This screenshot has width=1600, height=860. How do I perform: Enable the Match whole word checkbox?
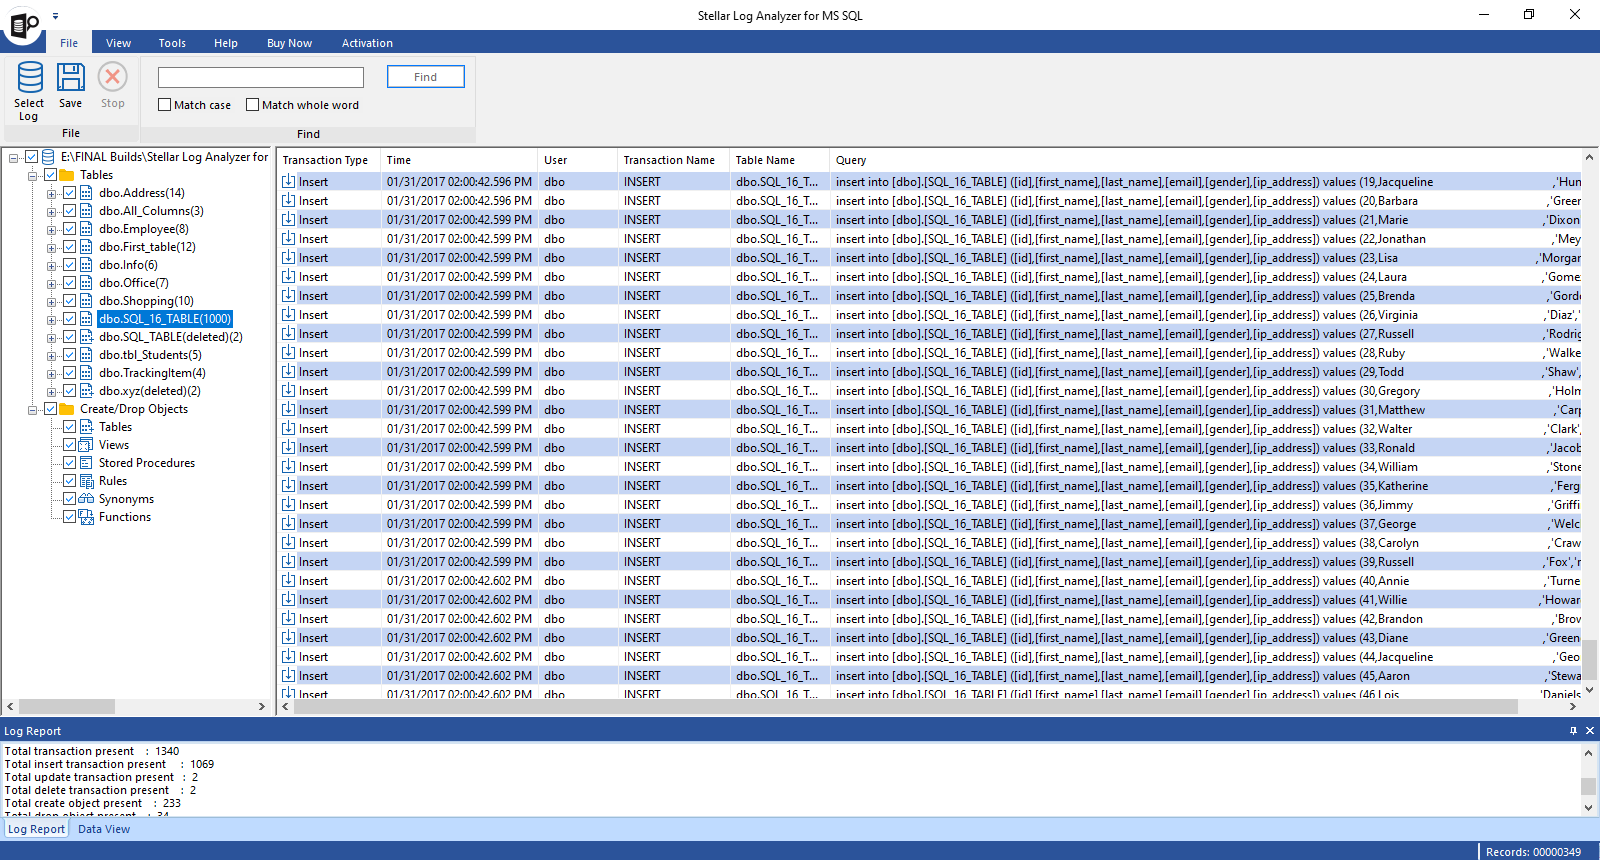click(x=253, y=105)
